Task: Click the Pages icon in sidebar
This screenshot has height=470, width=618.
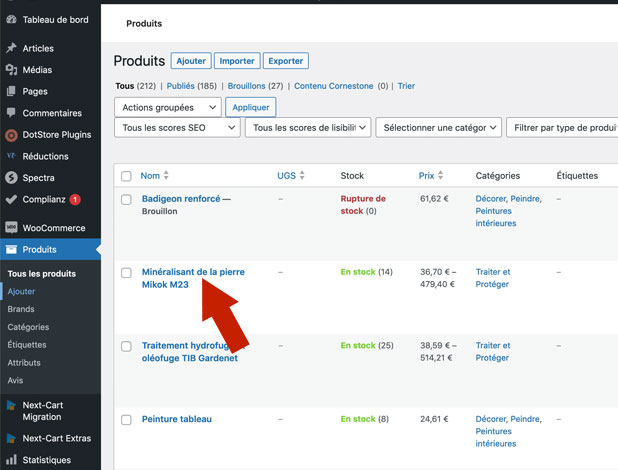Action: tap(11, 92)
